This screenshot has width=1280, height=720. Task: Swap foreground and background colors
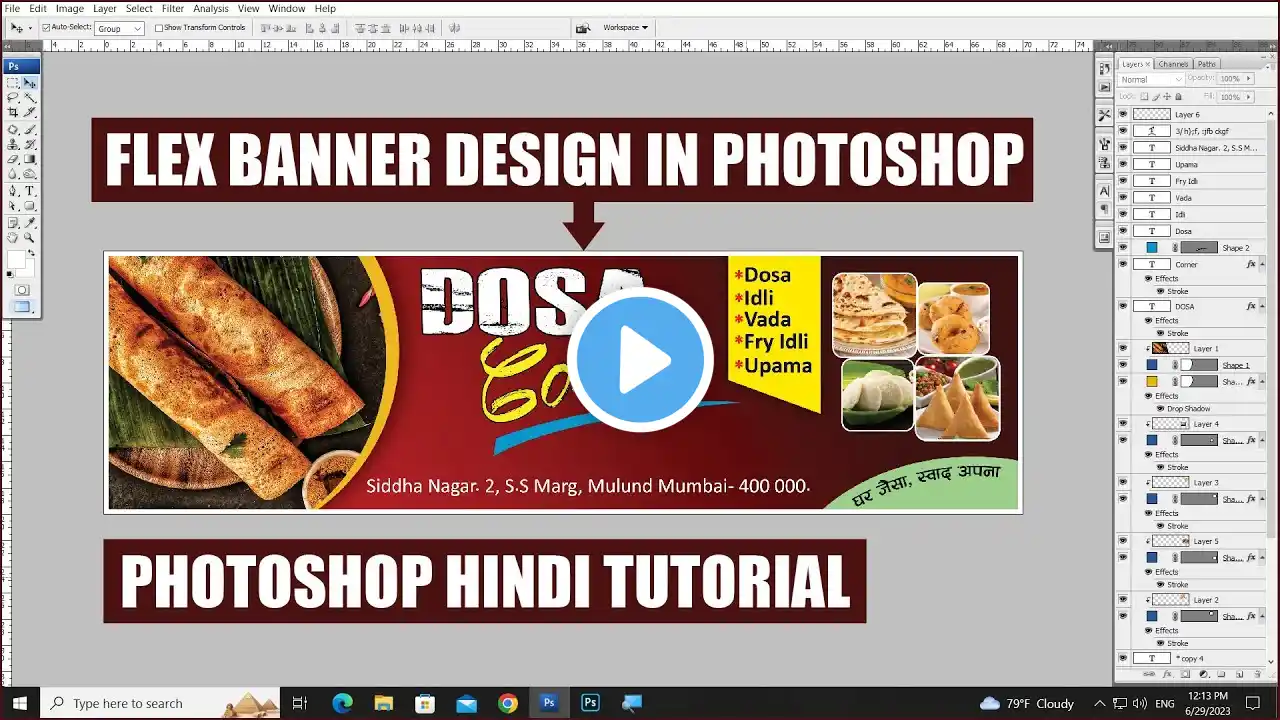(32, 252)
